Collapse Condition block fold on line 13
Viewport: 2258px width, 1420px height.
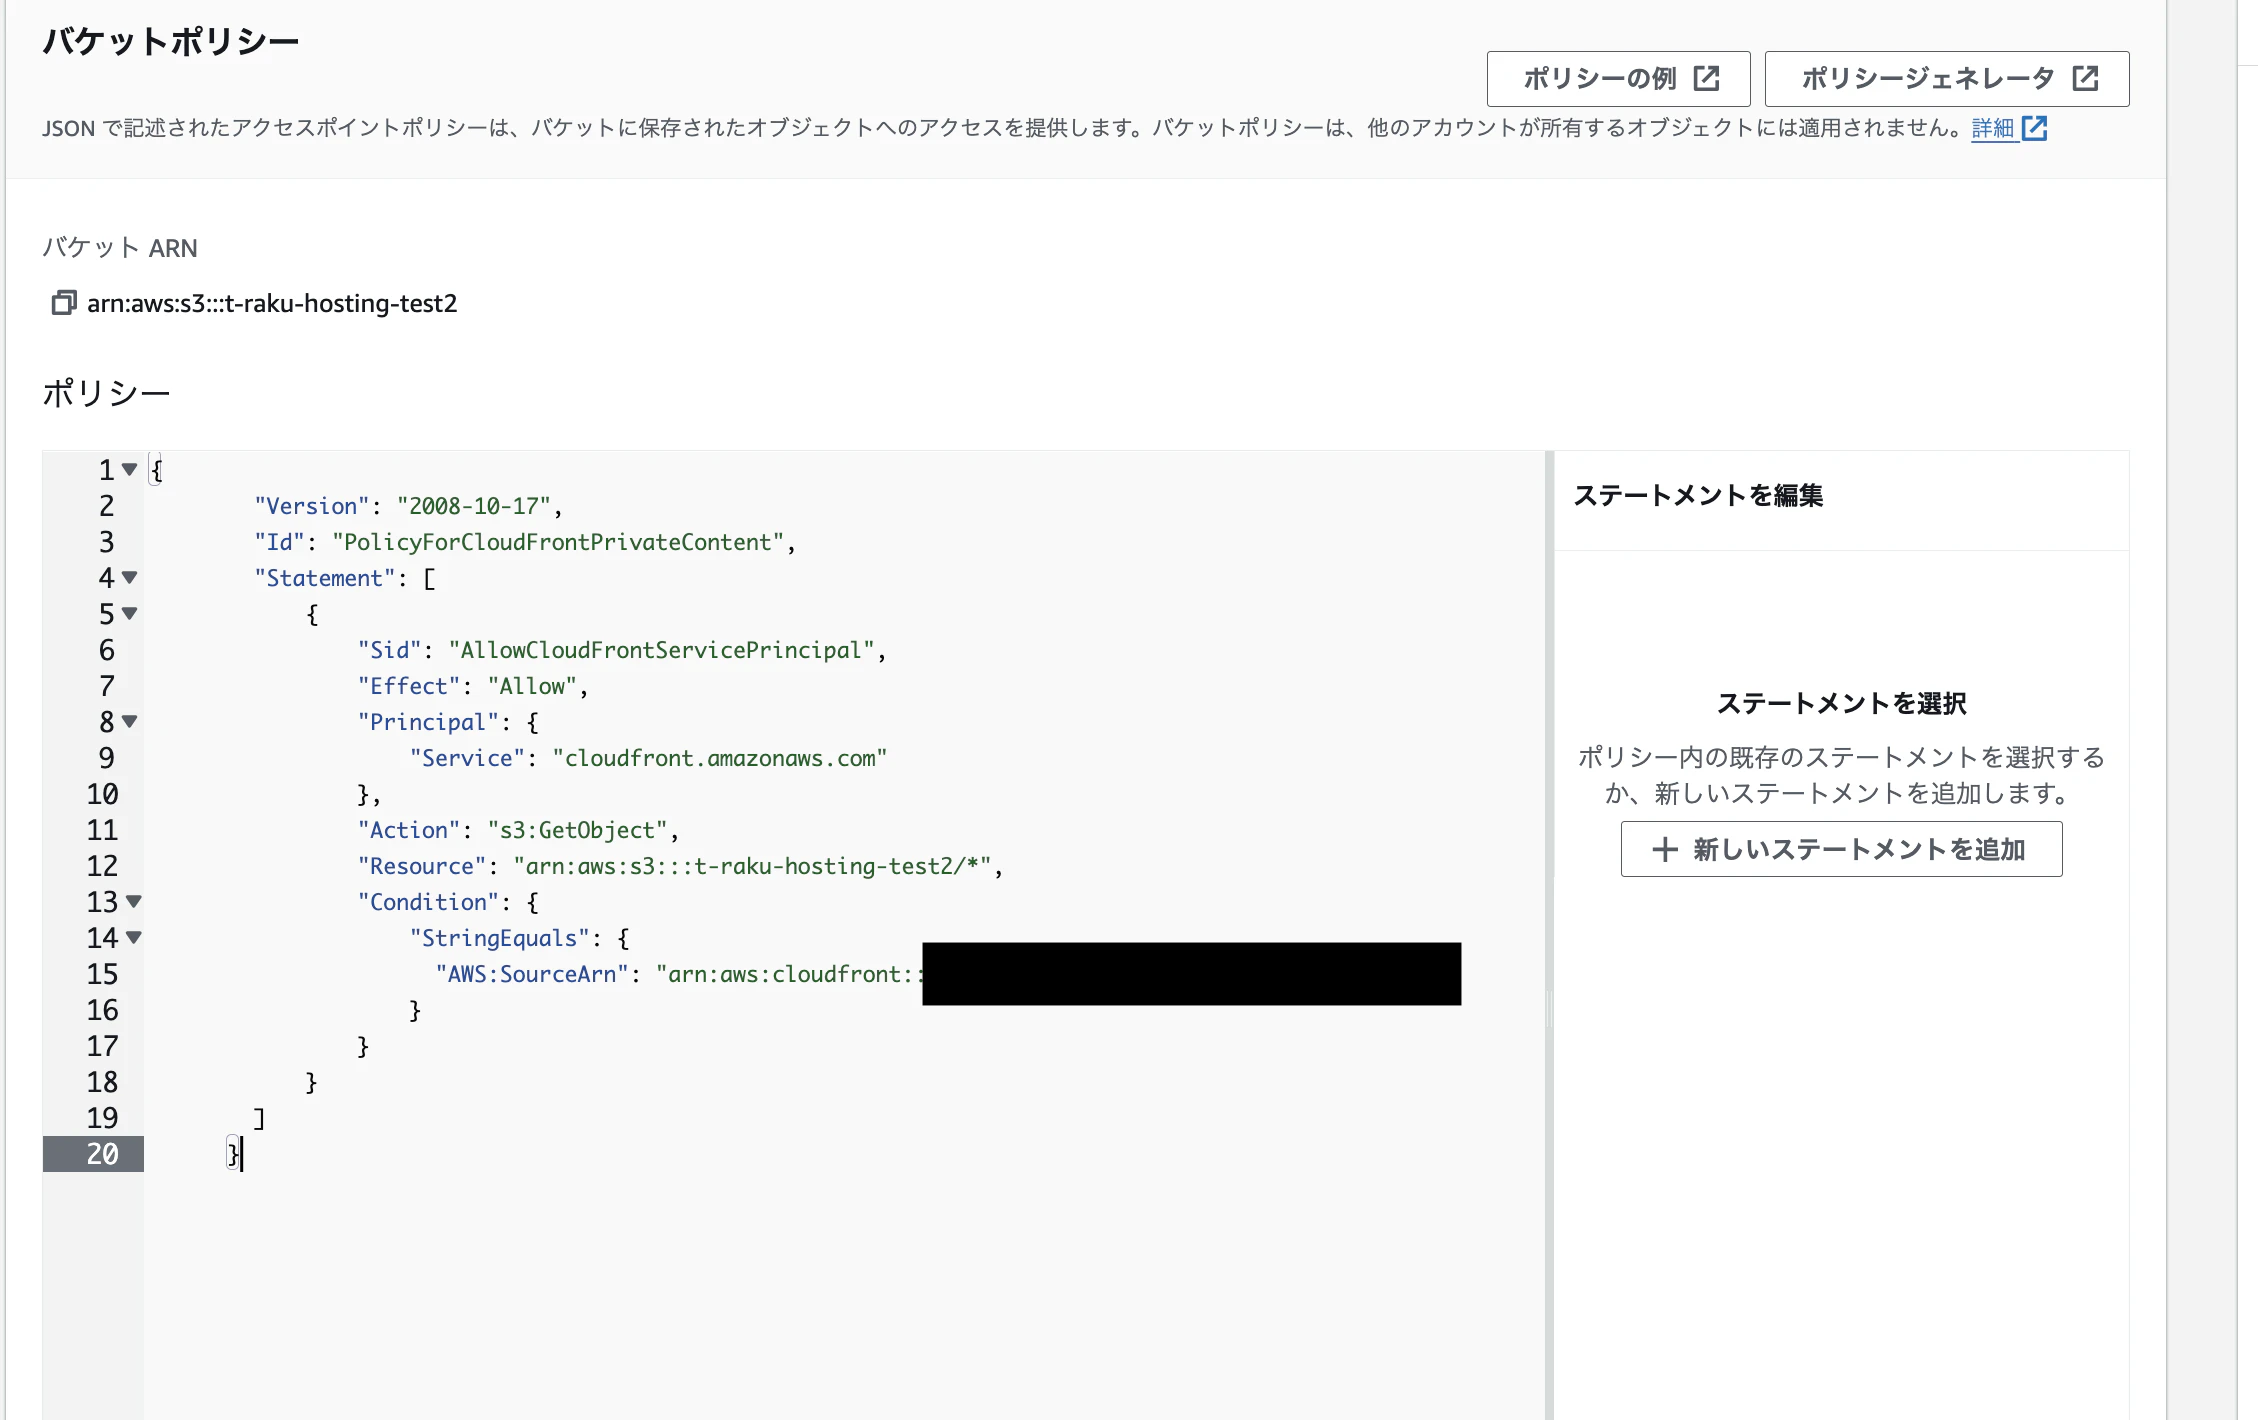click(x=133, y=901)
